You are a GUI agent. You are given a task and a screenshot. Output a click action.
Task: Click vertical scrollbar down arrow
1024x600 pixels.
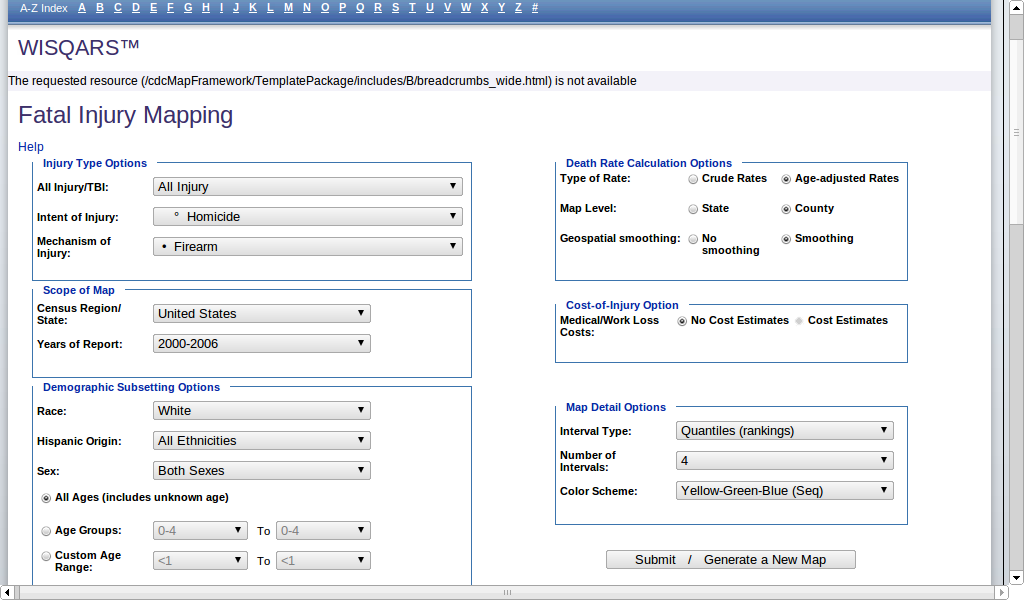coord(1015,576)
